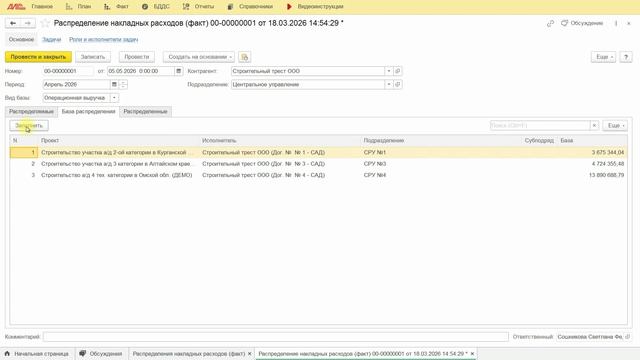Select row 3 Омской обл. project
640x360 pixels.
[x=318, y=175]
